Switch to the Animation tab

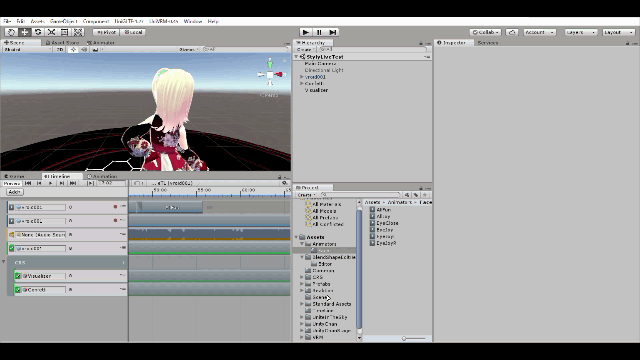102,176
